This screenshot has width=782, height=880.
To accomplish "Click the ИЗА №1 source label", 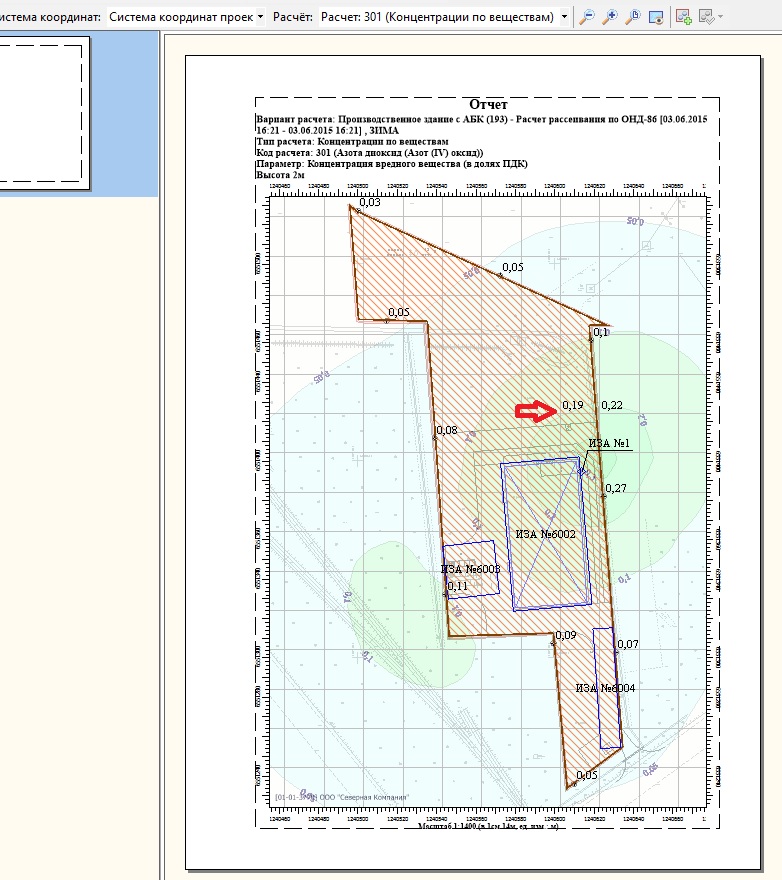I will click(608, 443).
